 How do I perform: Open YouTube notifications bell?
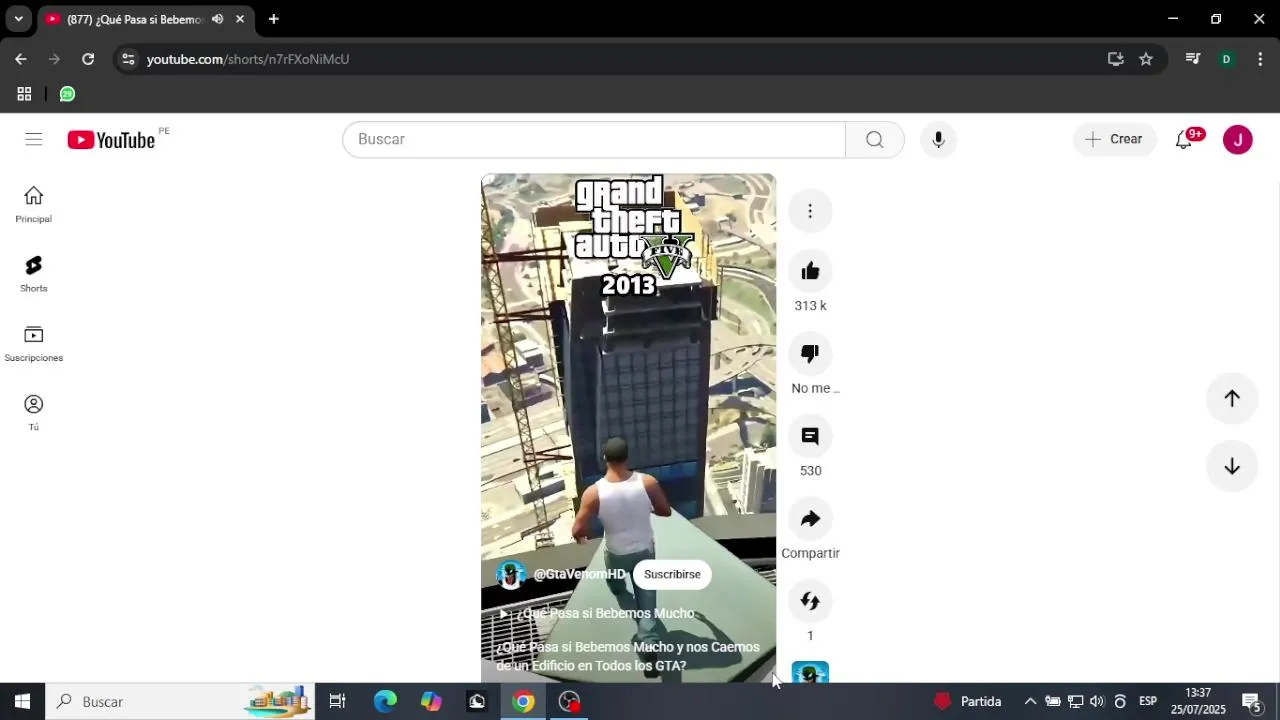[x=1184, y=140]
